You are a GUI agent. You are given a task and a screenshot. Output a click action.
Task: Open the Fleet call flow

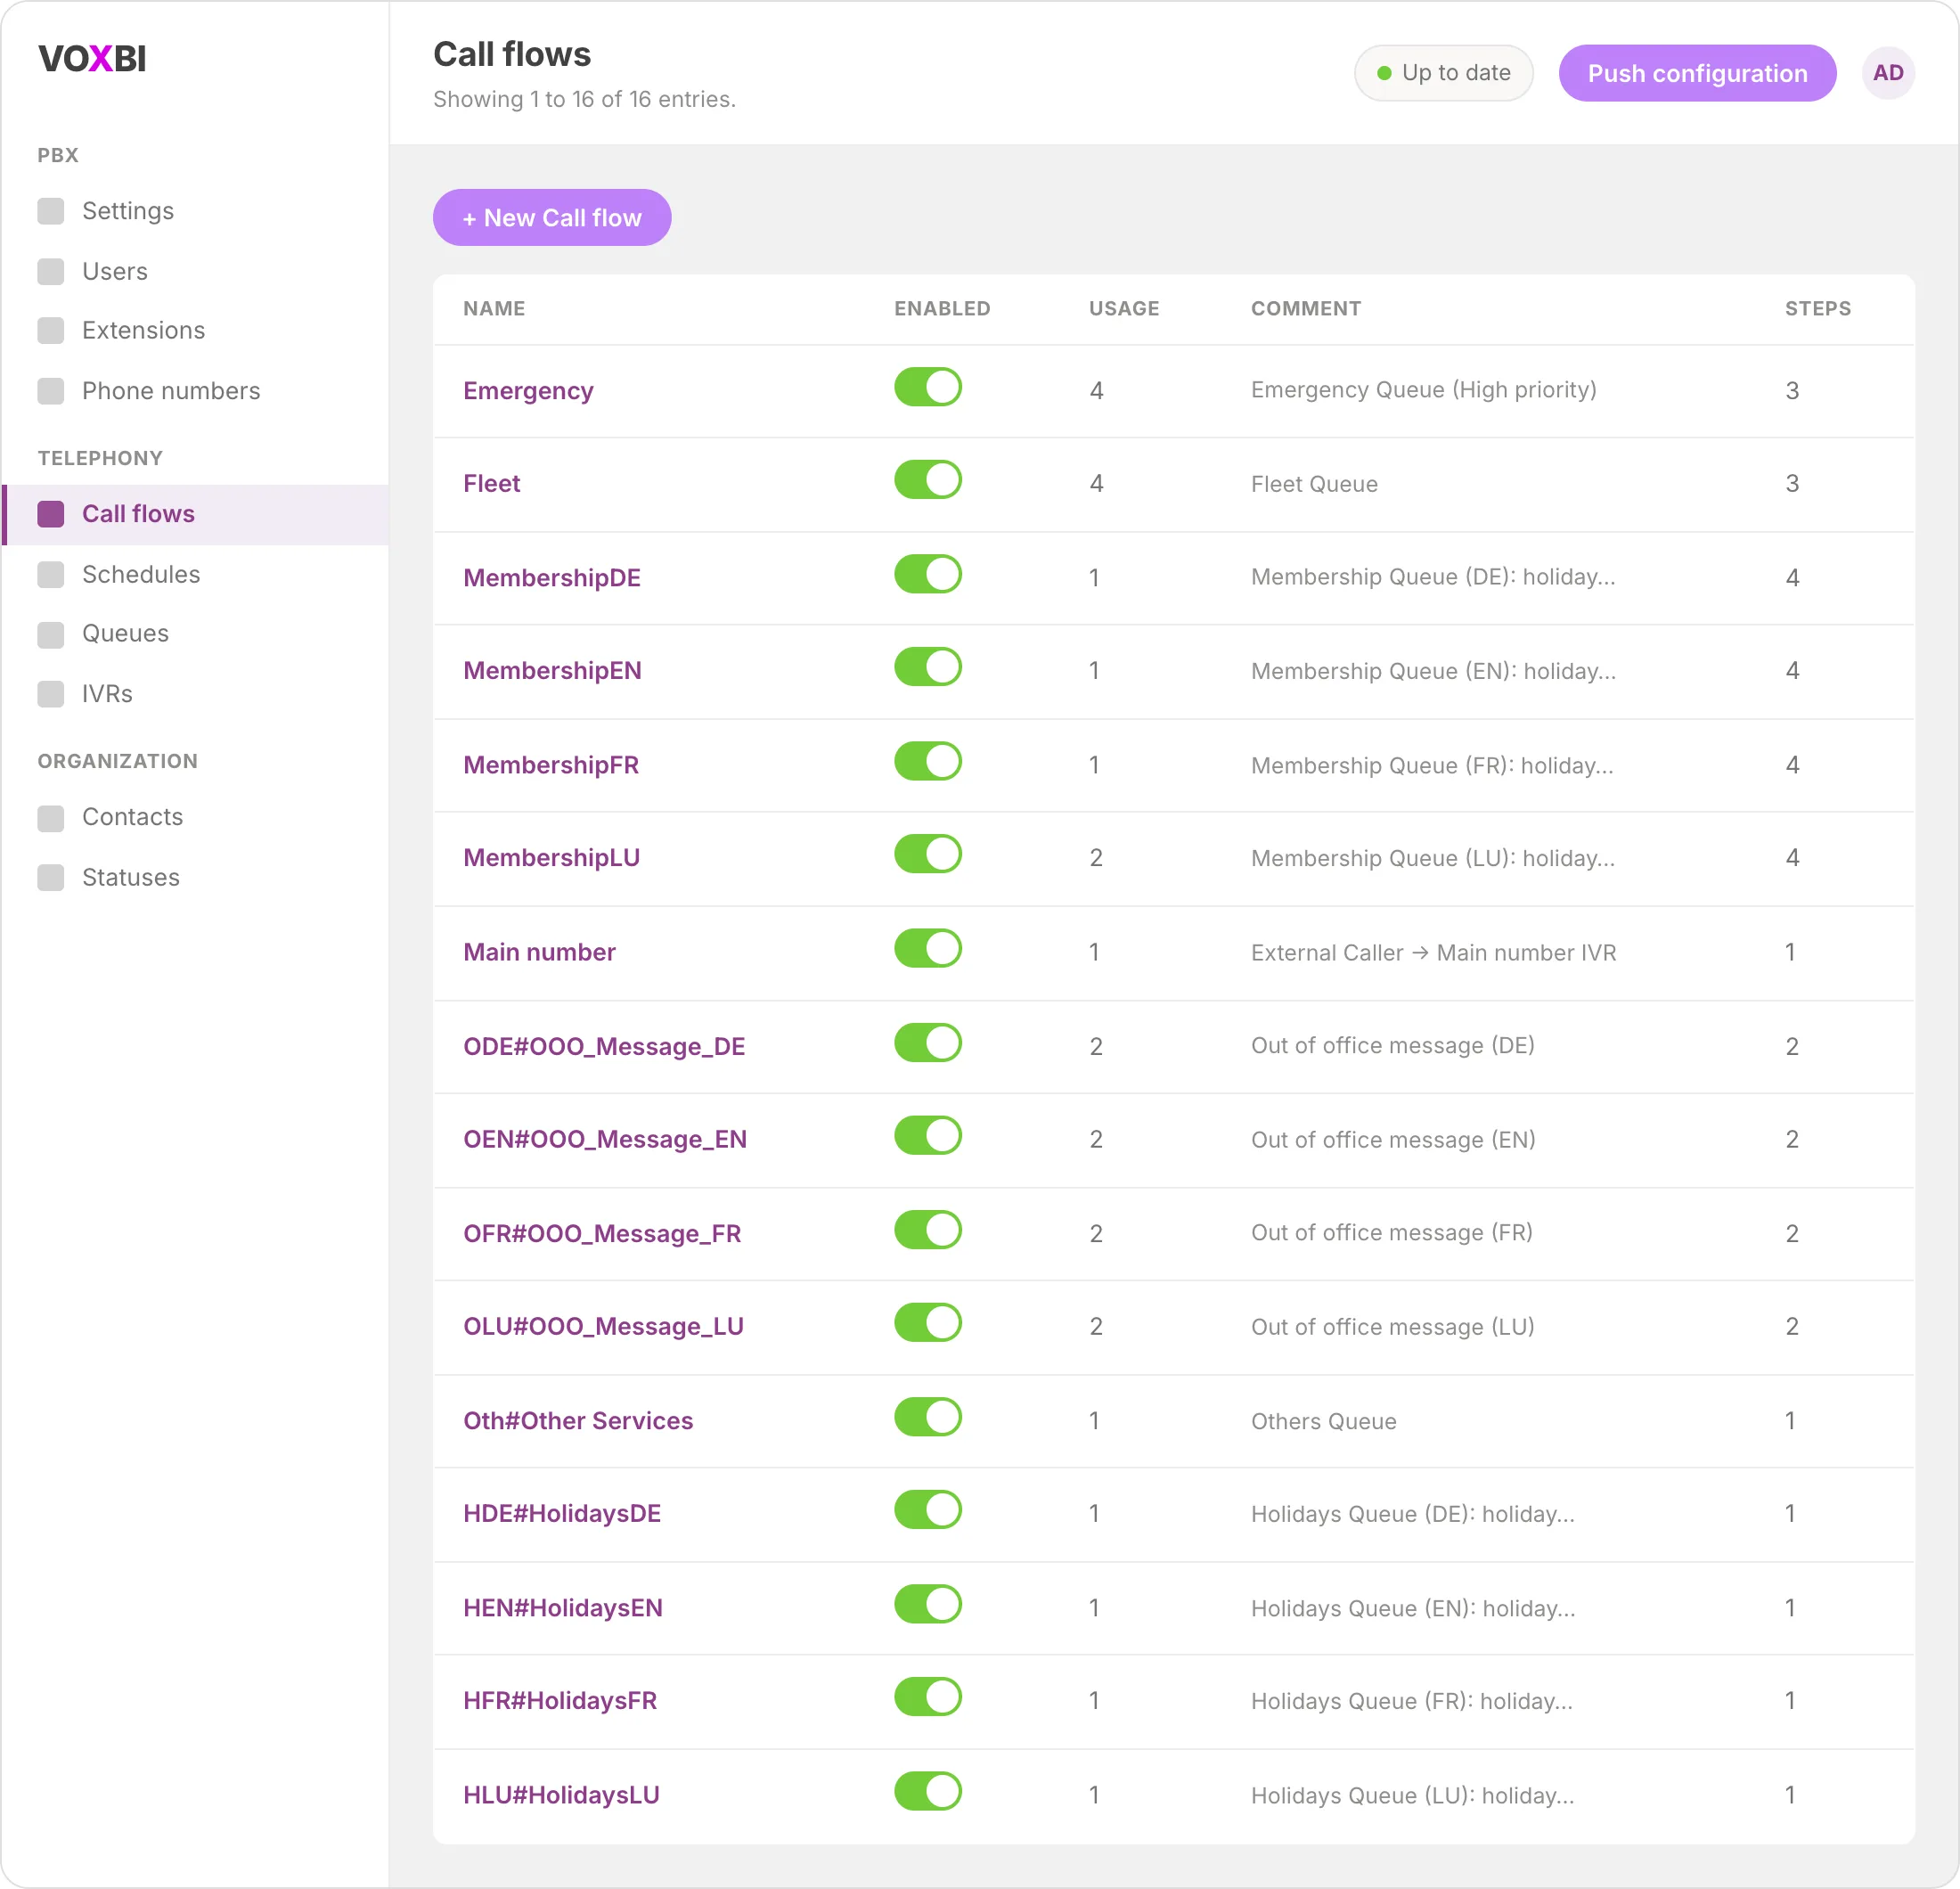coord(491,484)
